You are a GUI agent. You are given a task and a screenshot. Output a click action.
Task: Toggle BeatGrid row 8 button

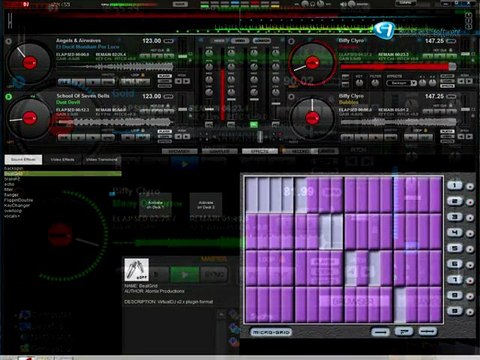click(455, 295)
